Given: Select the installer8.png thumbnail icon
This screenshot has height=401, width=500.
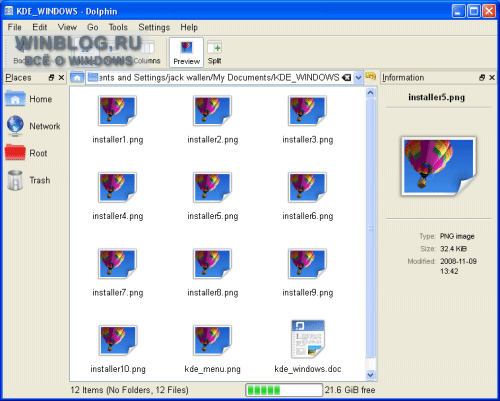Looking at the screenshot, I should pos(212,263).
